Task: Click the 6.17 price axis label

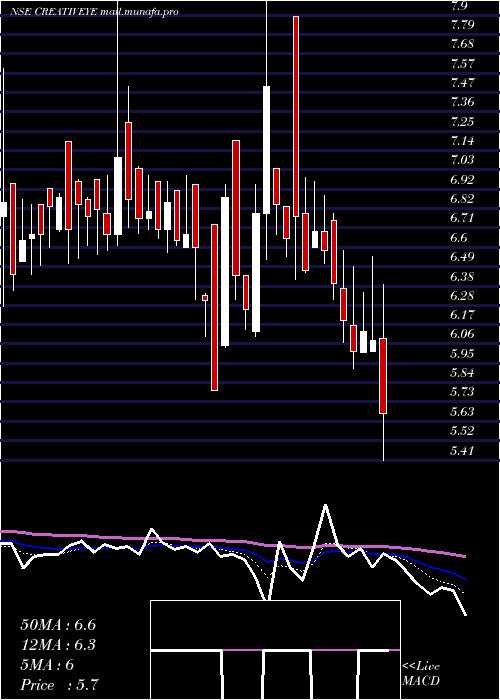Action: click(x=462, y=315)
